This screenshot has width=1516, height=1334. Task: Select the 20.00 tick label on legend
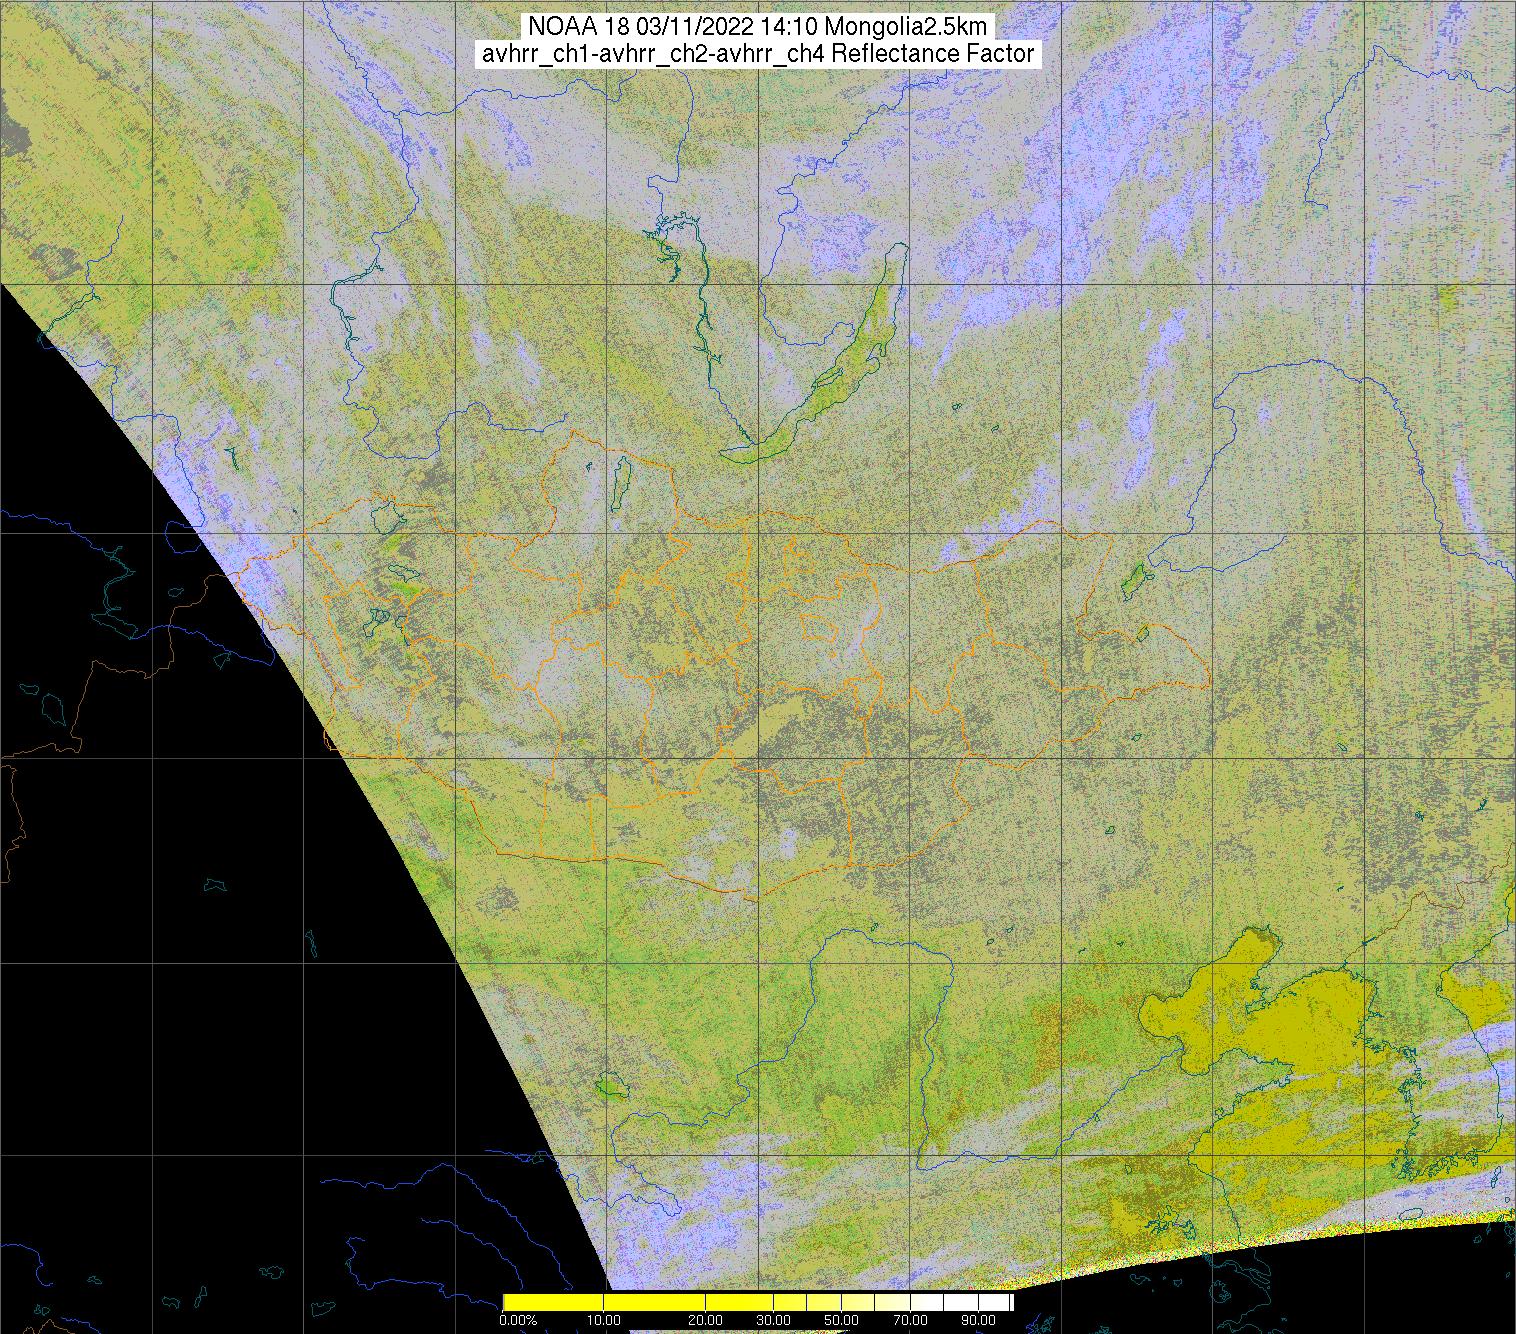pos(706,1320)
